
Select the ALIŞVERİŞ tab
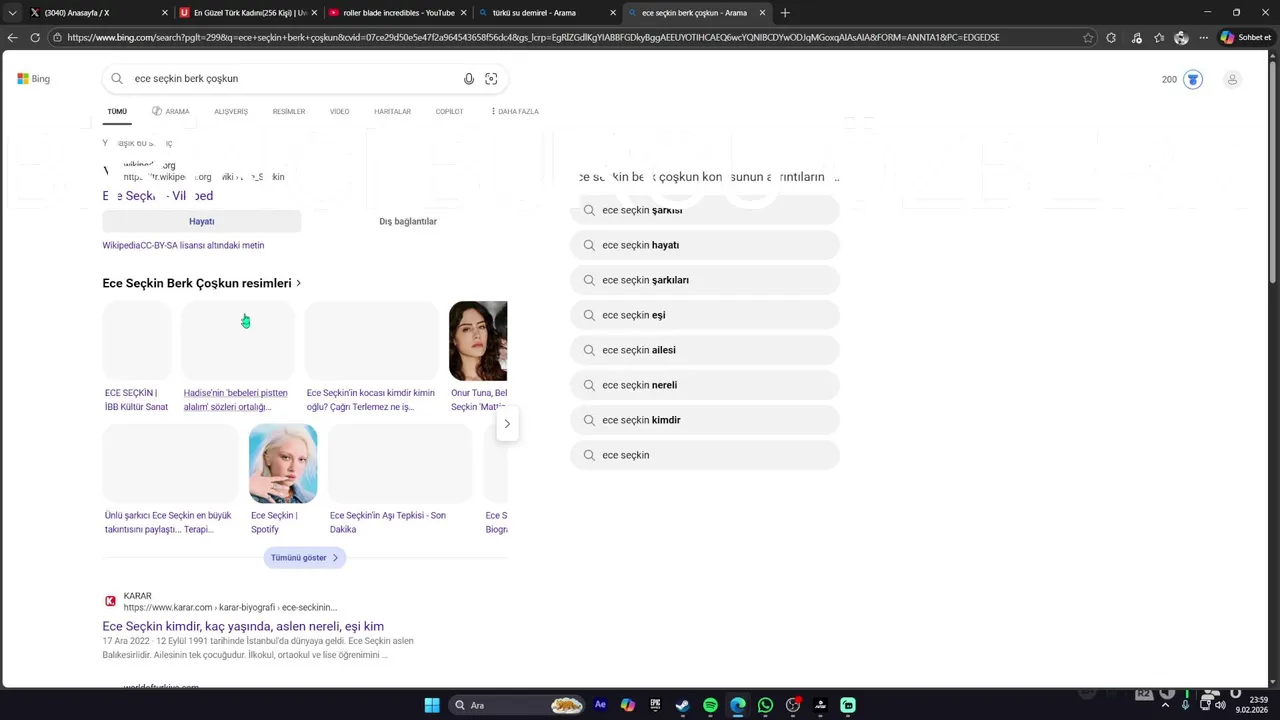(x=231, y=112)
